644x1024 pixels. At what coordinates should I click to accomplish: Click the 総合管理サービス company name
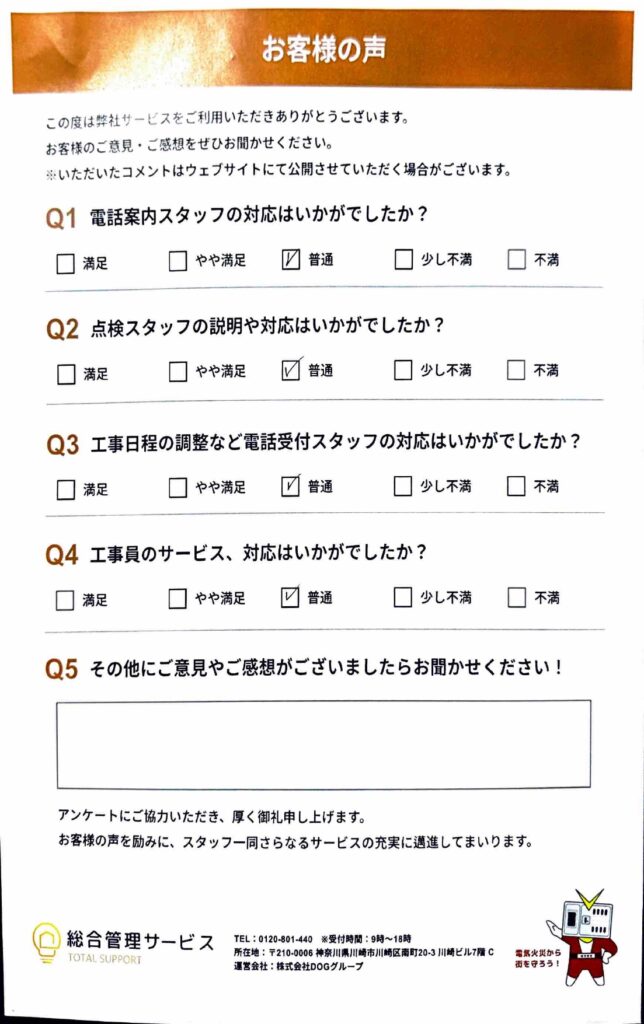(x=140, y=941)
